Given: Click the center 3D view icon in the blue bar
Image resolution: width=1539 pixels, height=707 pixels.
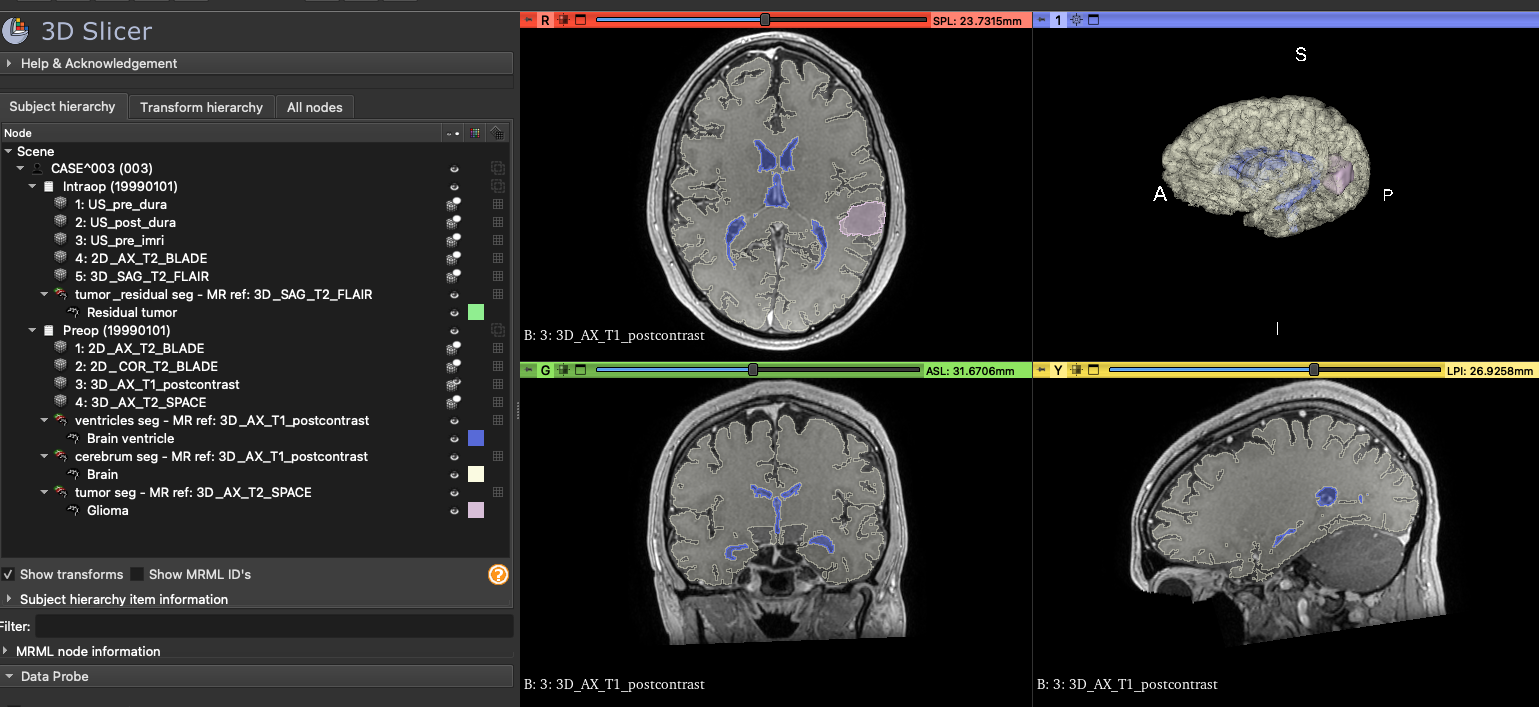Looking at the screenshot, I should click(x=1076, y=19).
